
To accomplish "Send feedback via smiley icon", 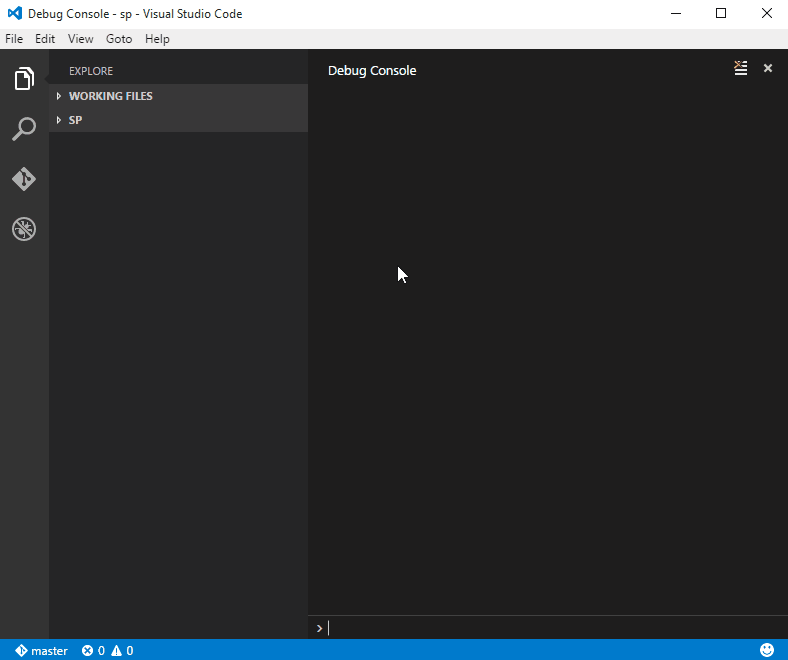I will (767, 650).
